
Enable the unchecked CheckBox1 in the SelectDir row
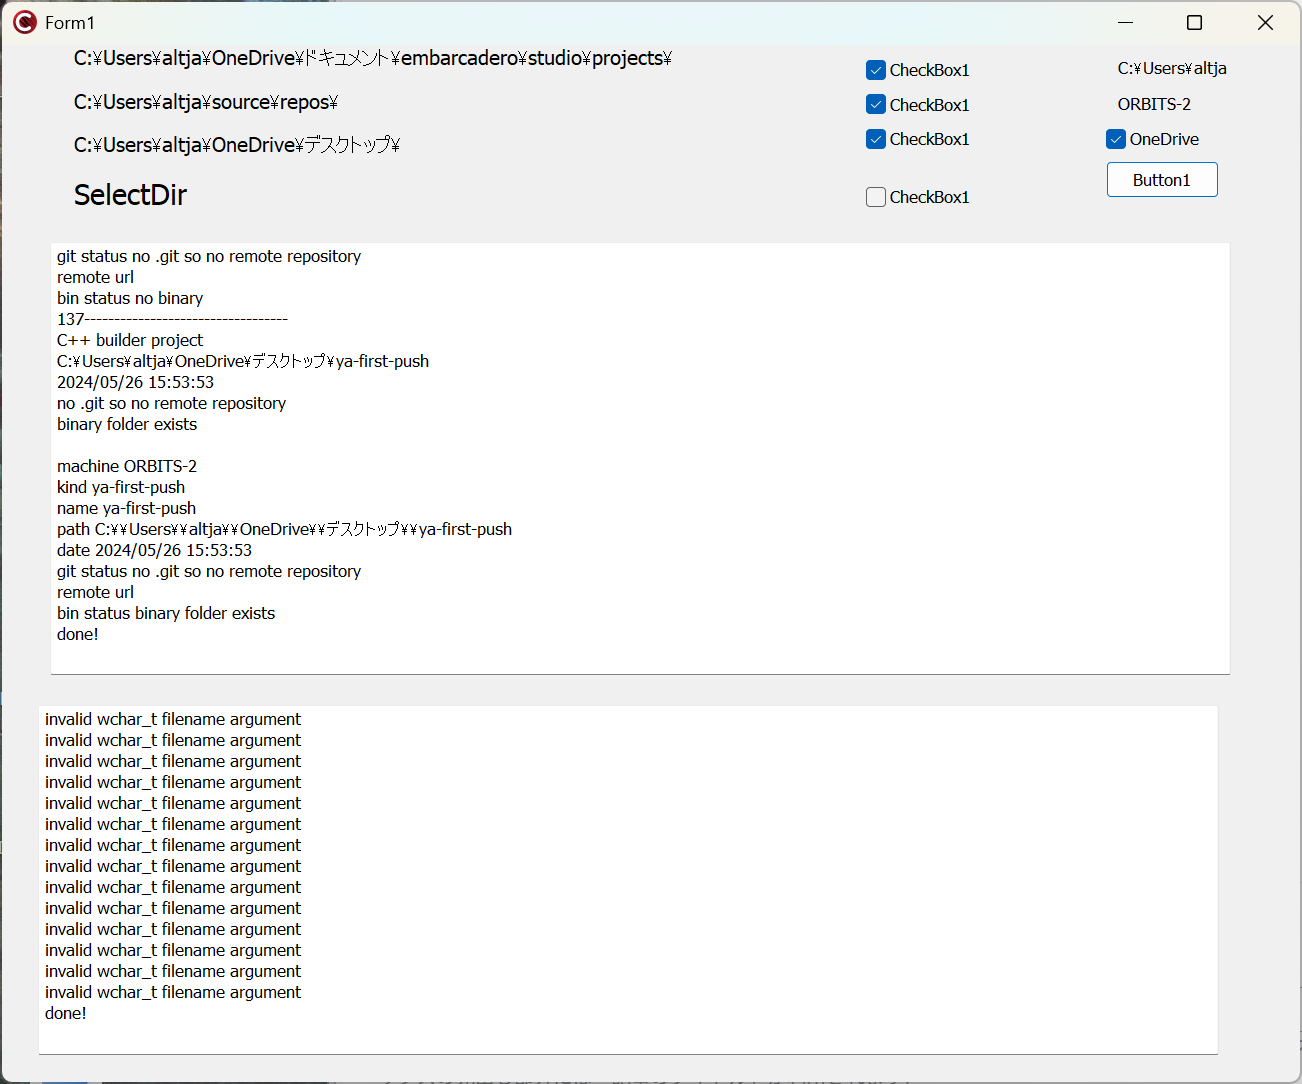[876, 197]
